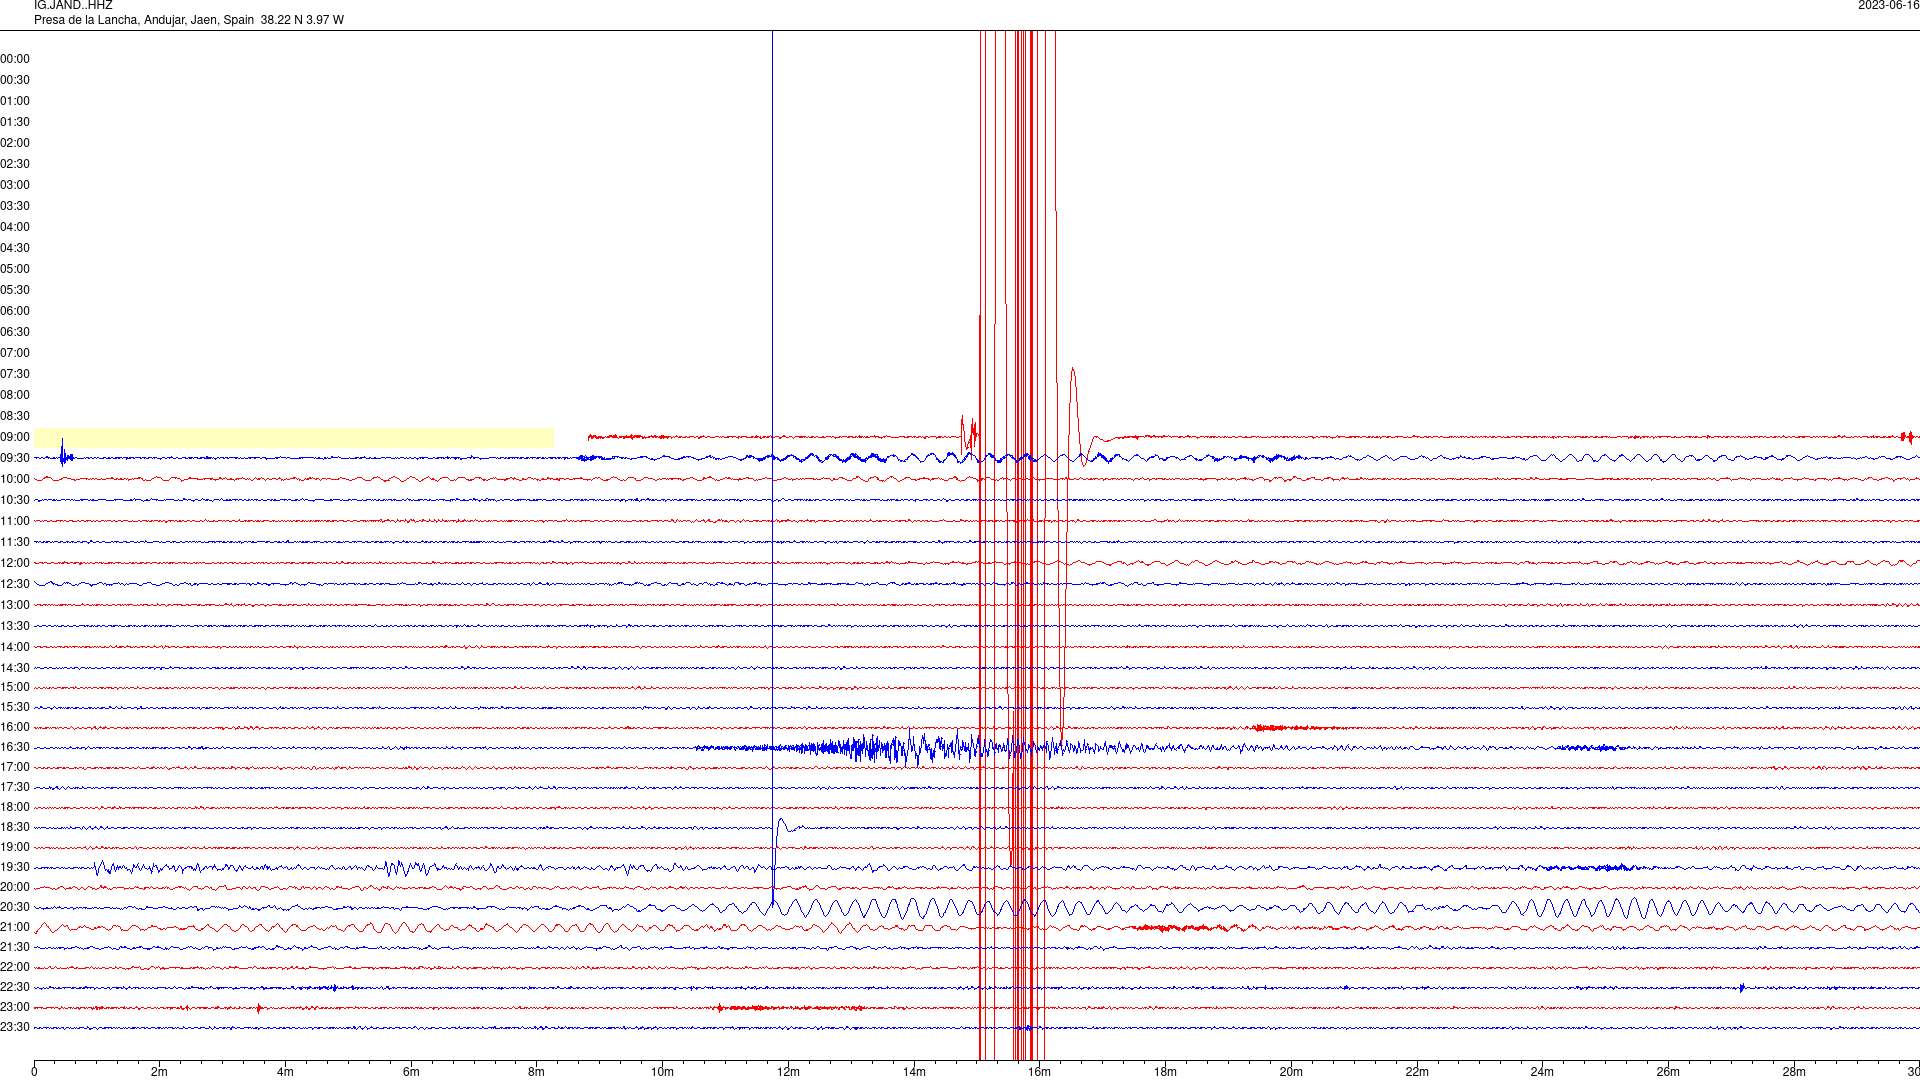This screenshot has width=1920, height=1080.
Task: Click the 6m tick on the time axis
Action: (411, 1072)
